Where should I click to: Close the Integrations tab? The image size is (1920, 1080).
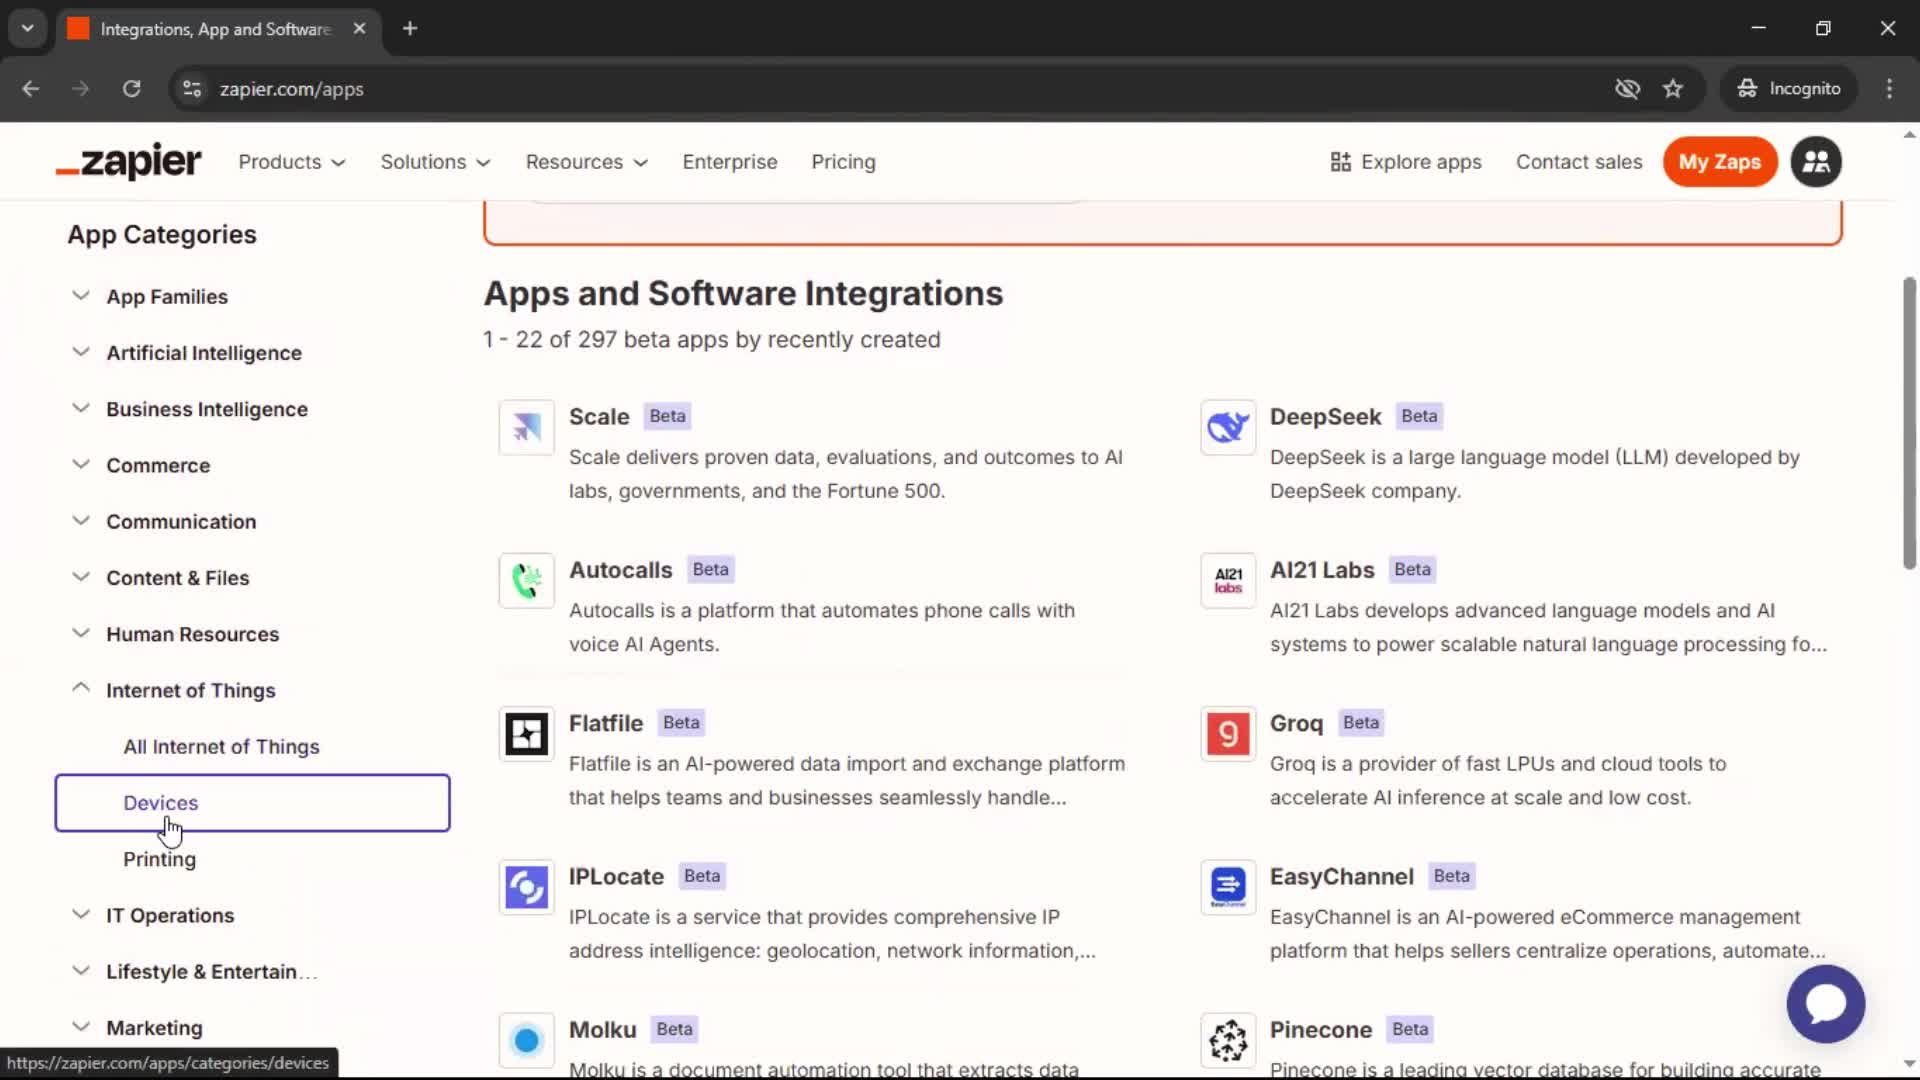coord(359,29)
